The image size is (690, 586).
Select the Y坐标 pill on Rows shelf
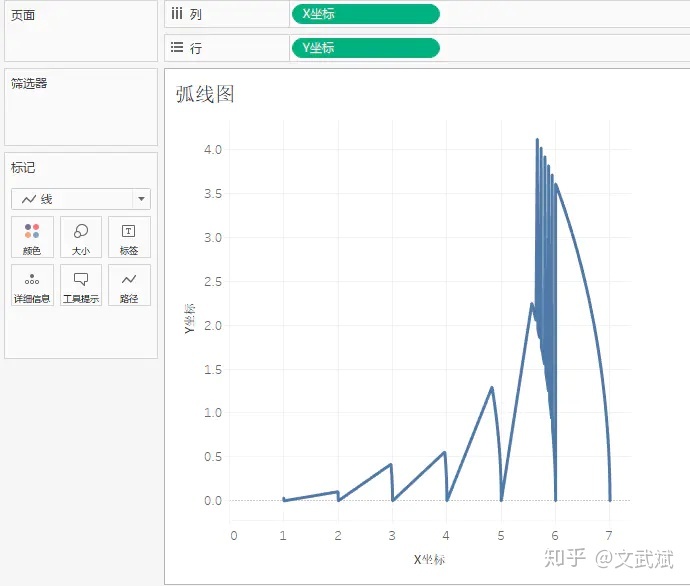pos(365,48)
